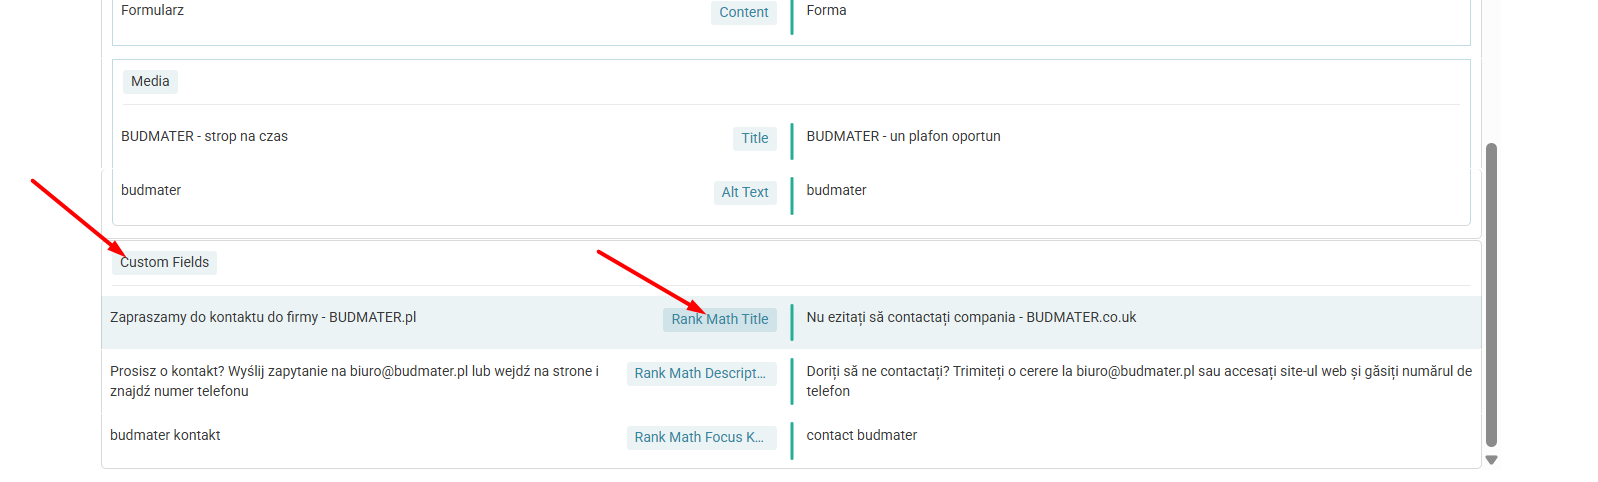Select source text 'Formularz'

[x=152, y=10]
